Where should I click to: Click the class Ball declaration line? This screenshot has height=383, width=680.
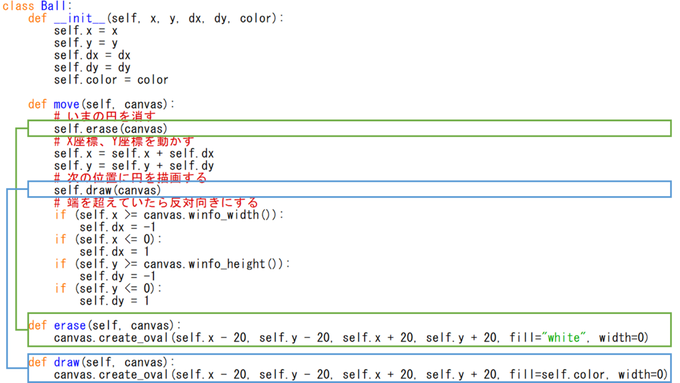coord(36,6)
